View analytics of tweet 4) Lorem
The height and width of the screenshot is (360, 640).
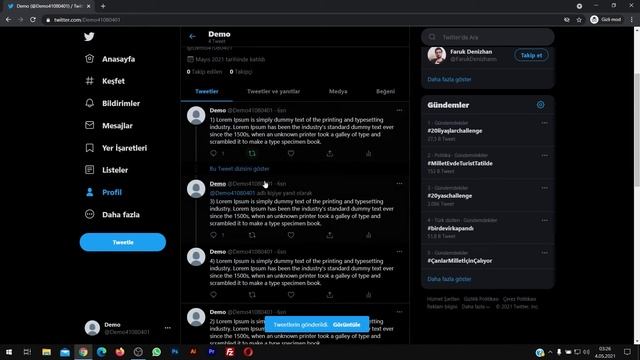click(368, 295)
